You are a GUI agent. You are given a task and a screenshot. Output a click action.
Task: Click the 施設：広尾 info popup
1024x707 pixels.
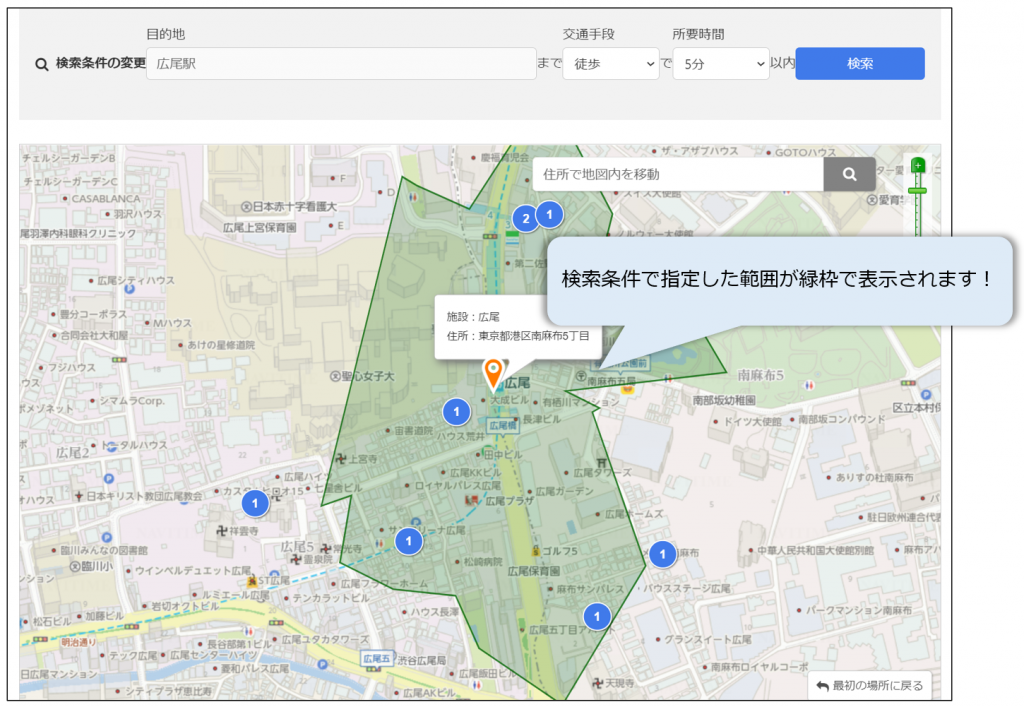(517, 326)
